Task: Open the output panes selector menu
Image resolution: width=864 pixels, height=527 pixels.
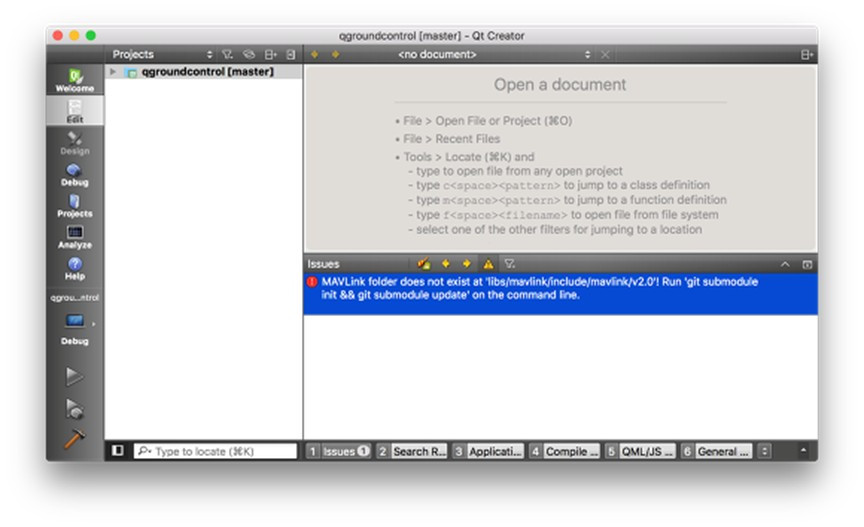Action: point(764,451)
